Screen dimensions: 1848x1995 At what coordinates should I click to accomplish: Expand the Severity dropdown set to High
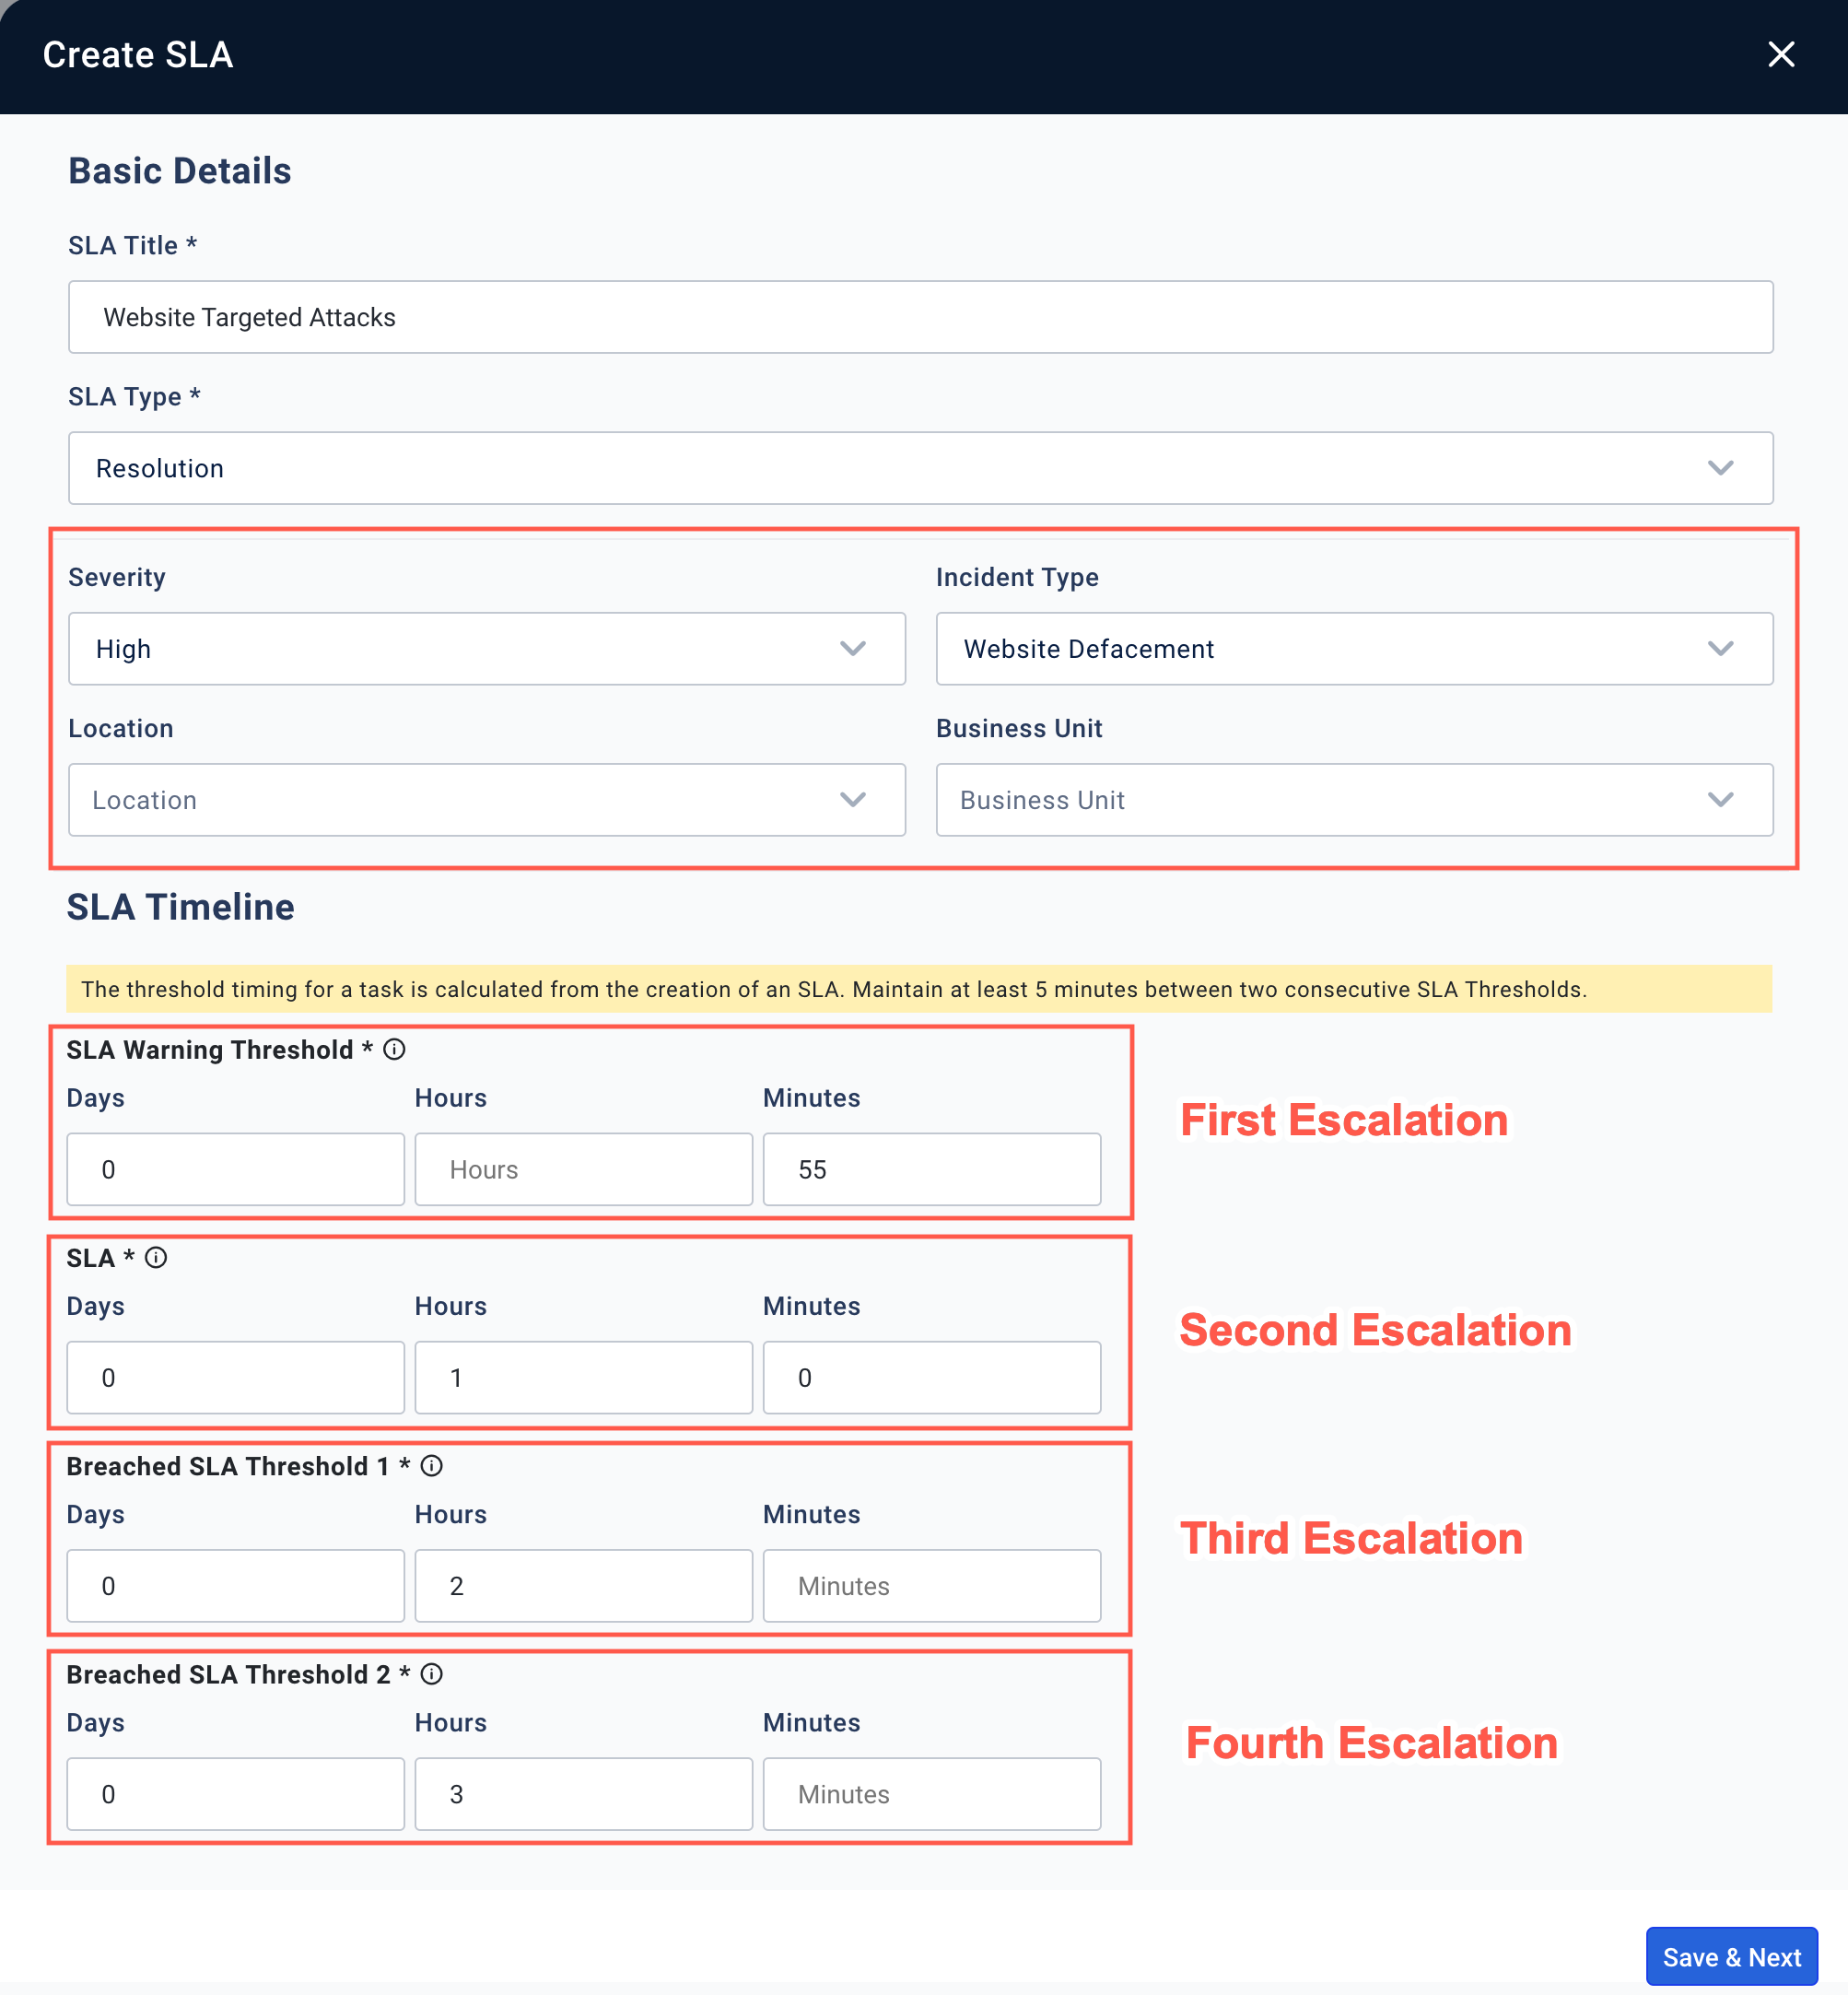pos(486,648)
